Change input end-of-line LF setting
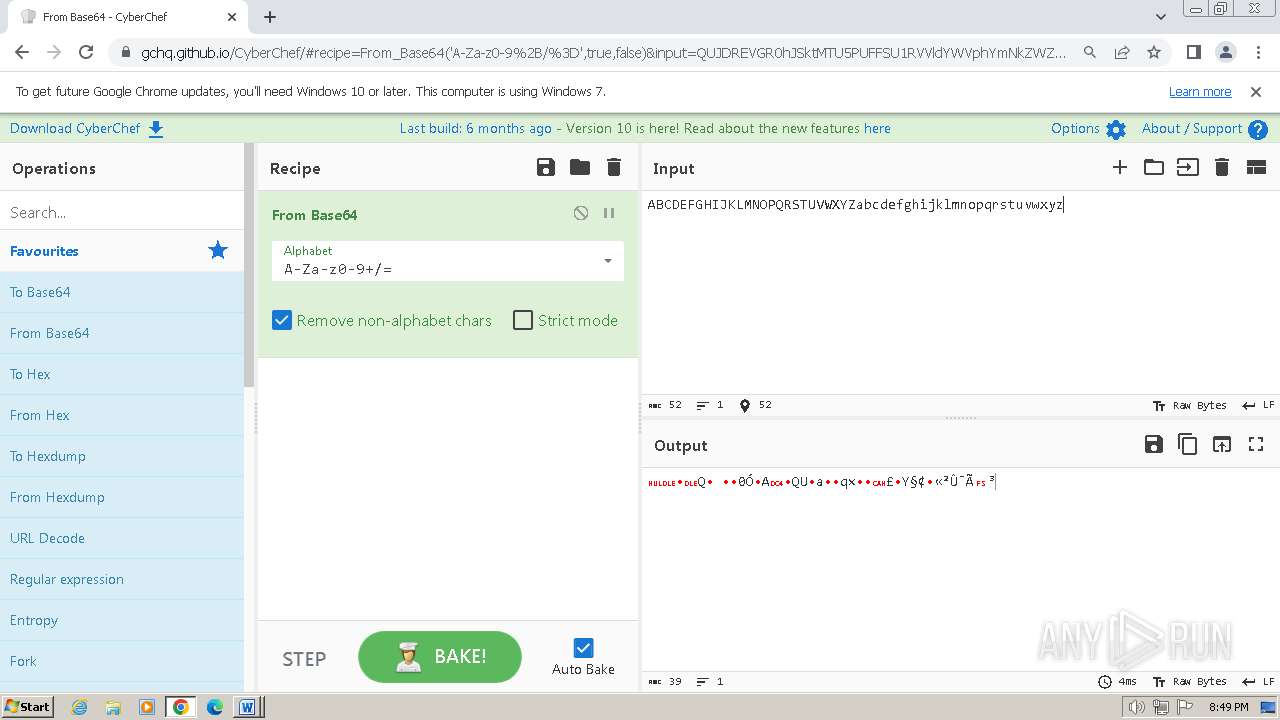Screen dimensions: 1280x720 [x=1258, y=405]
